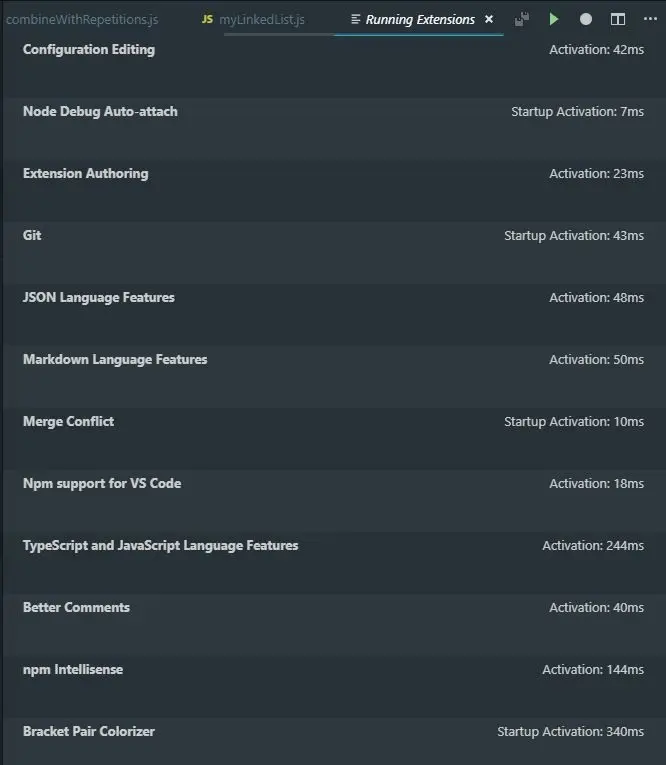Select JSON Language Features extension

coord(334,315)
